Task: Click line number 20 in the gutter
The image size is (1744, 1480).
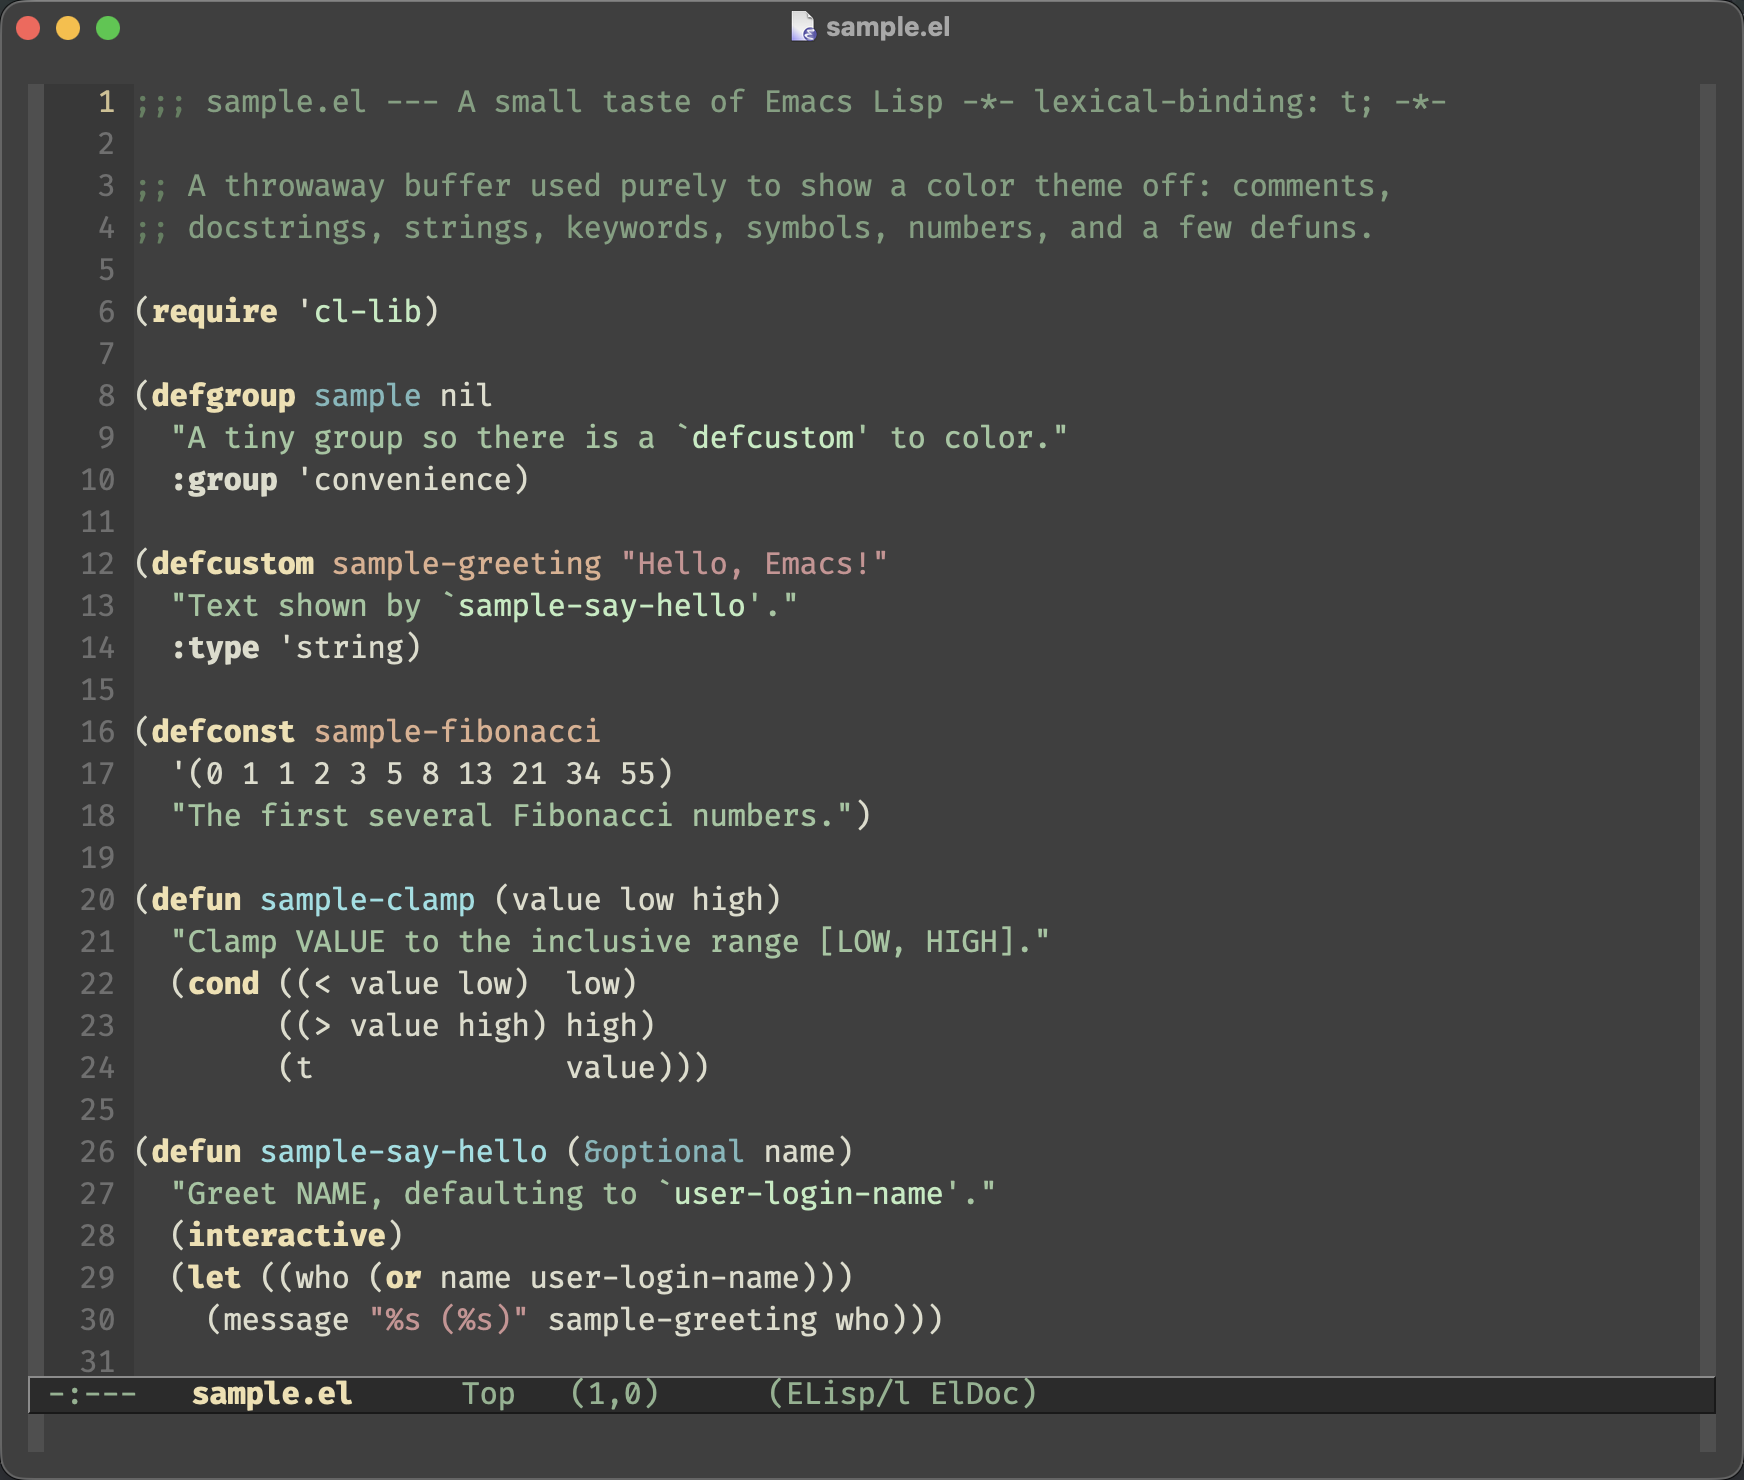Action: pyautogui.click(x=98, y=900)
